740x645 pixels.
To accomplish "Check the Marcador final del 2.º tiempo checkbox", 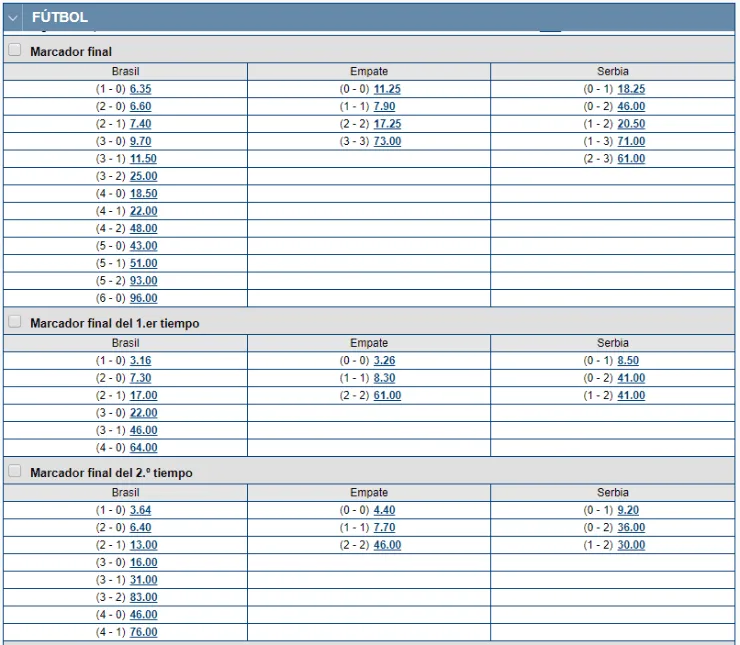I will 15,471.
